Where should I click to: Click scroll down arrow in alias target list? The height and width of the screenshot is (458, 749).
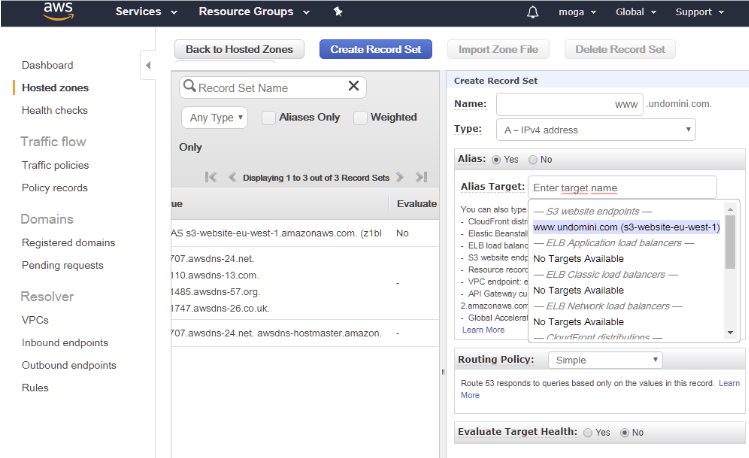click(x=730, y=332)
